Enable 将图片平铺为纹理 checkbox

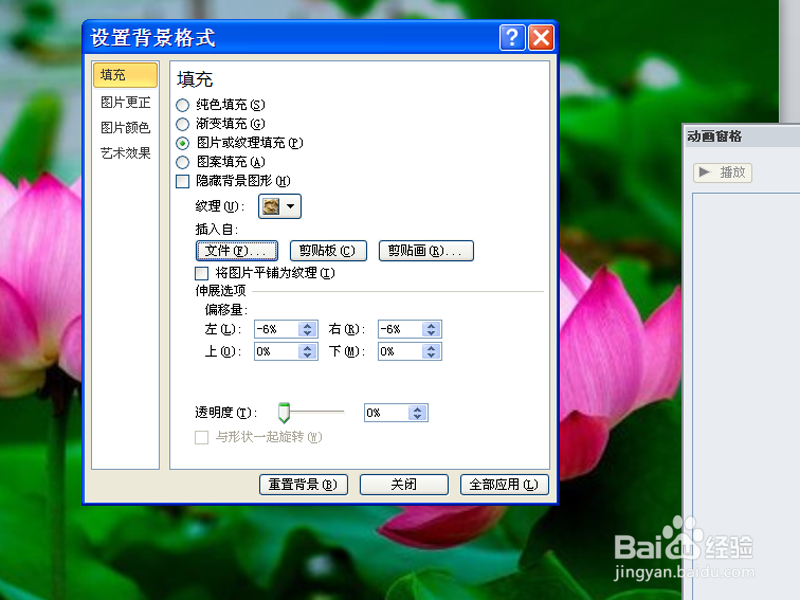[x=202, y=273]
